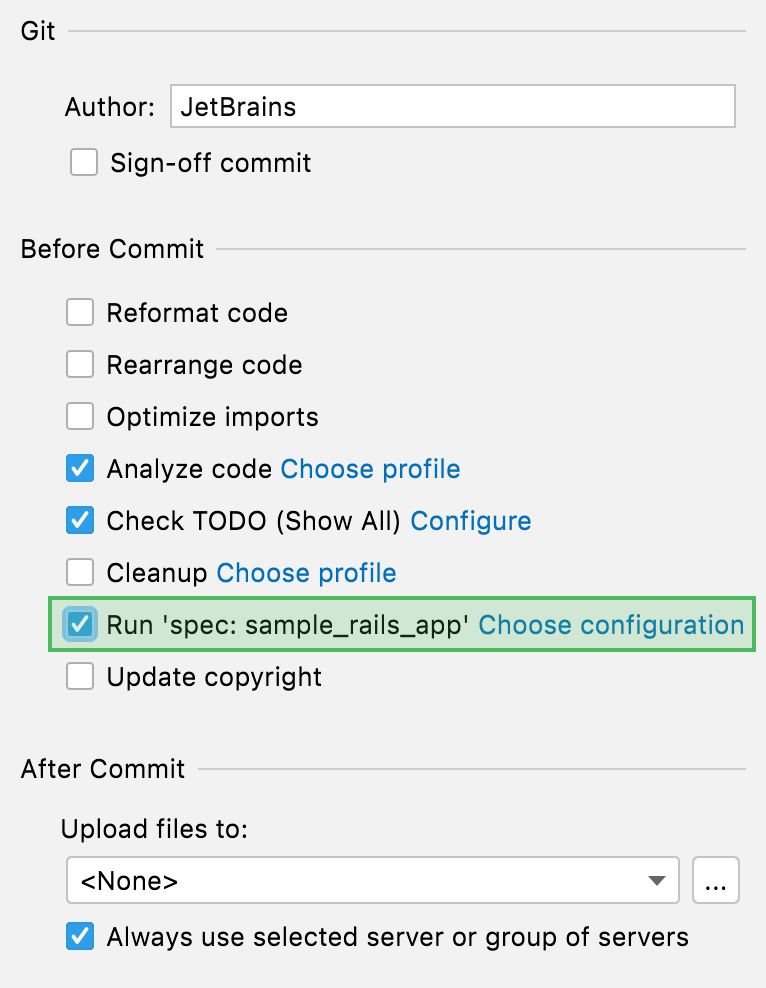The height and width of the screenshot is (988, 766).
Task: Click Configure next to Check TODO
Action: pyautogui.click(x=471, y=520)
